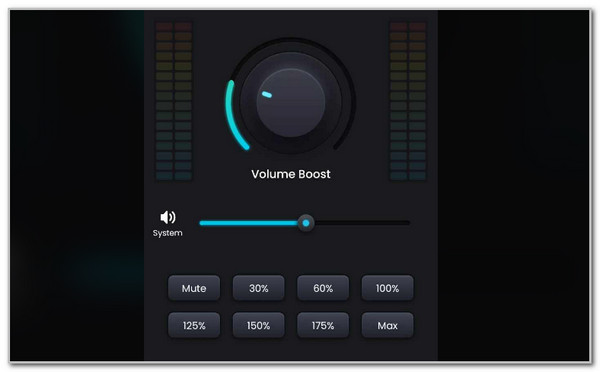The image size is (600, 372).
Task: Boost volume with the 125% button
Action: point(194,326)
